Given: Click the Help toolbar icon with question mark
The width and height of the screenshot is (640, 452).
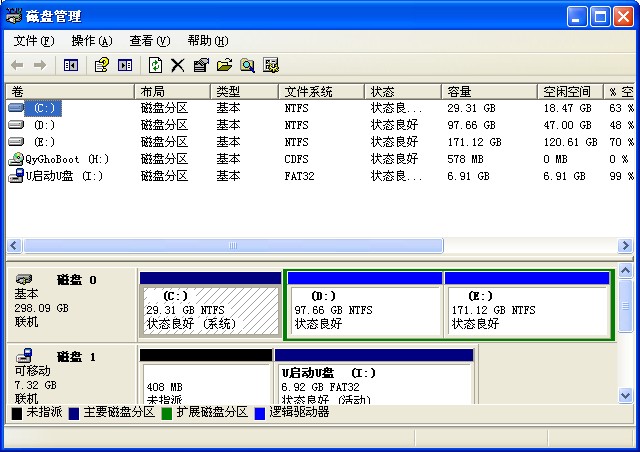Looking at the screenshot, I should (x=101, y=65).
